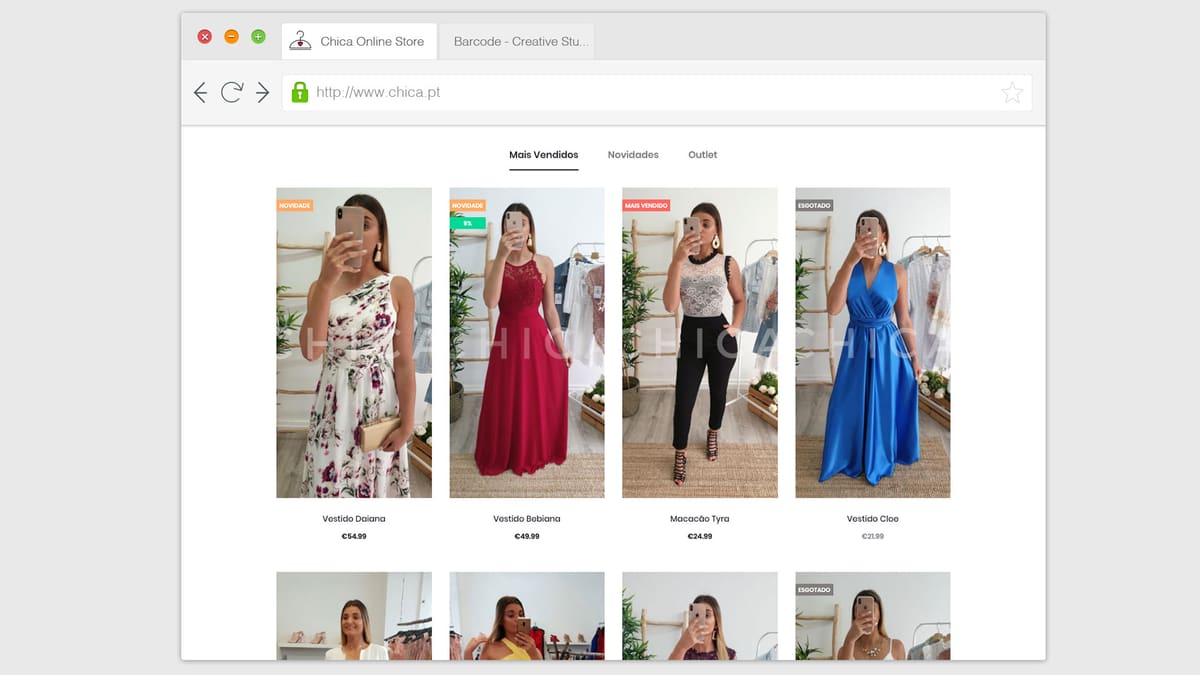The image size is (1200, 675).
Task: Reload the page with the refresh icon
Action: [x=232, y=93]
